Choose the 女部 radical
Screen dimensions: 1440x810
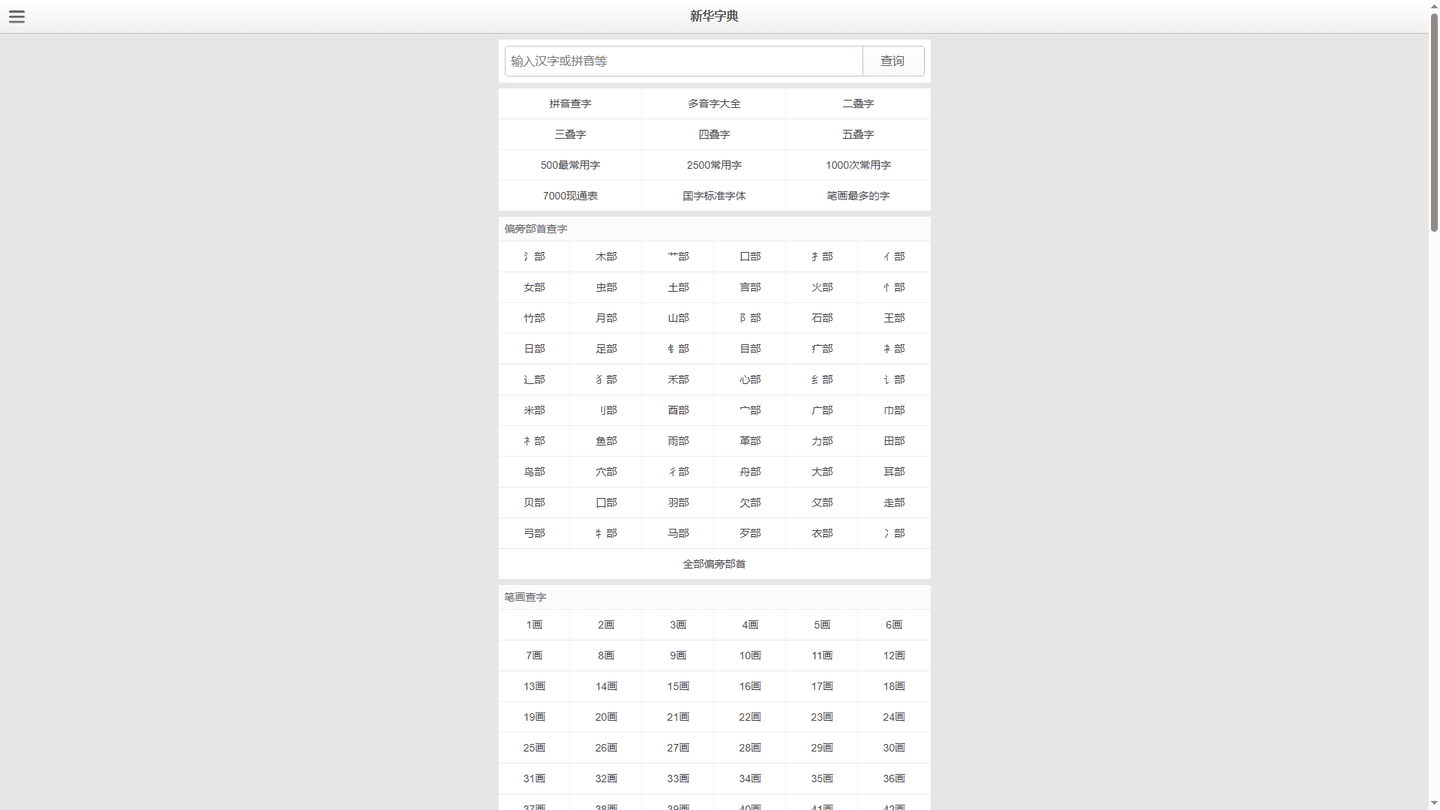[x=534, y=288]
